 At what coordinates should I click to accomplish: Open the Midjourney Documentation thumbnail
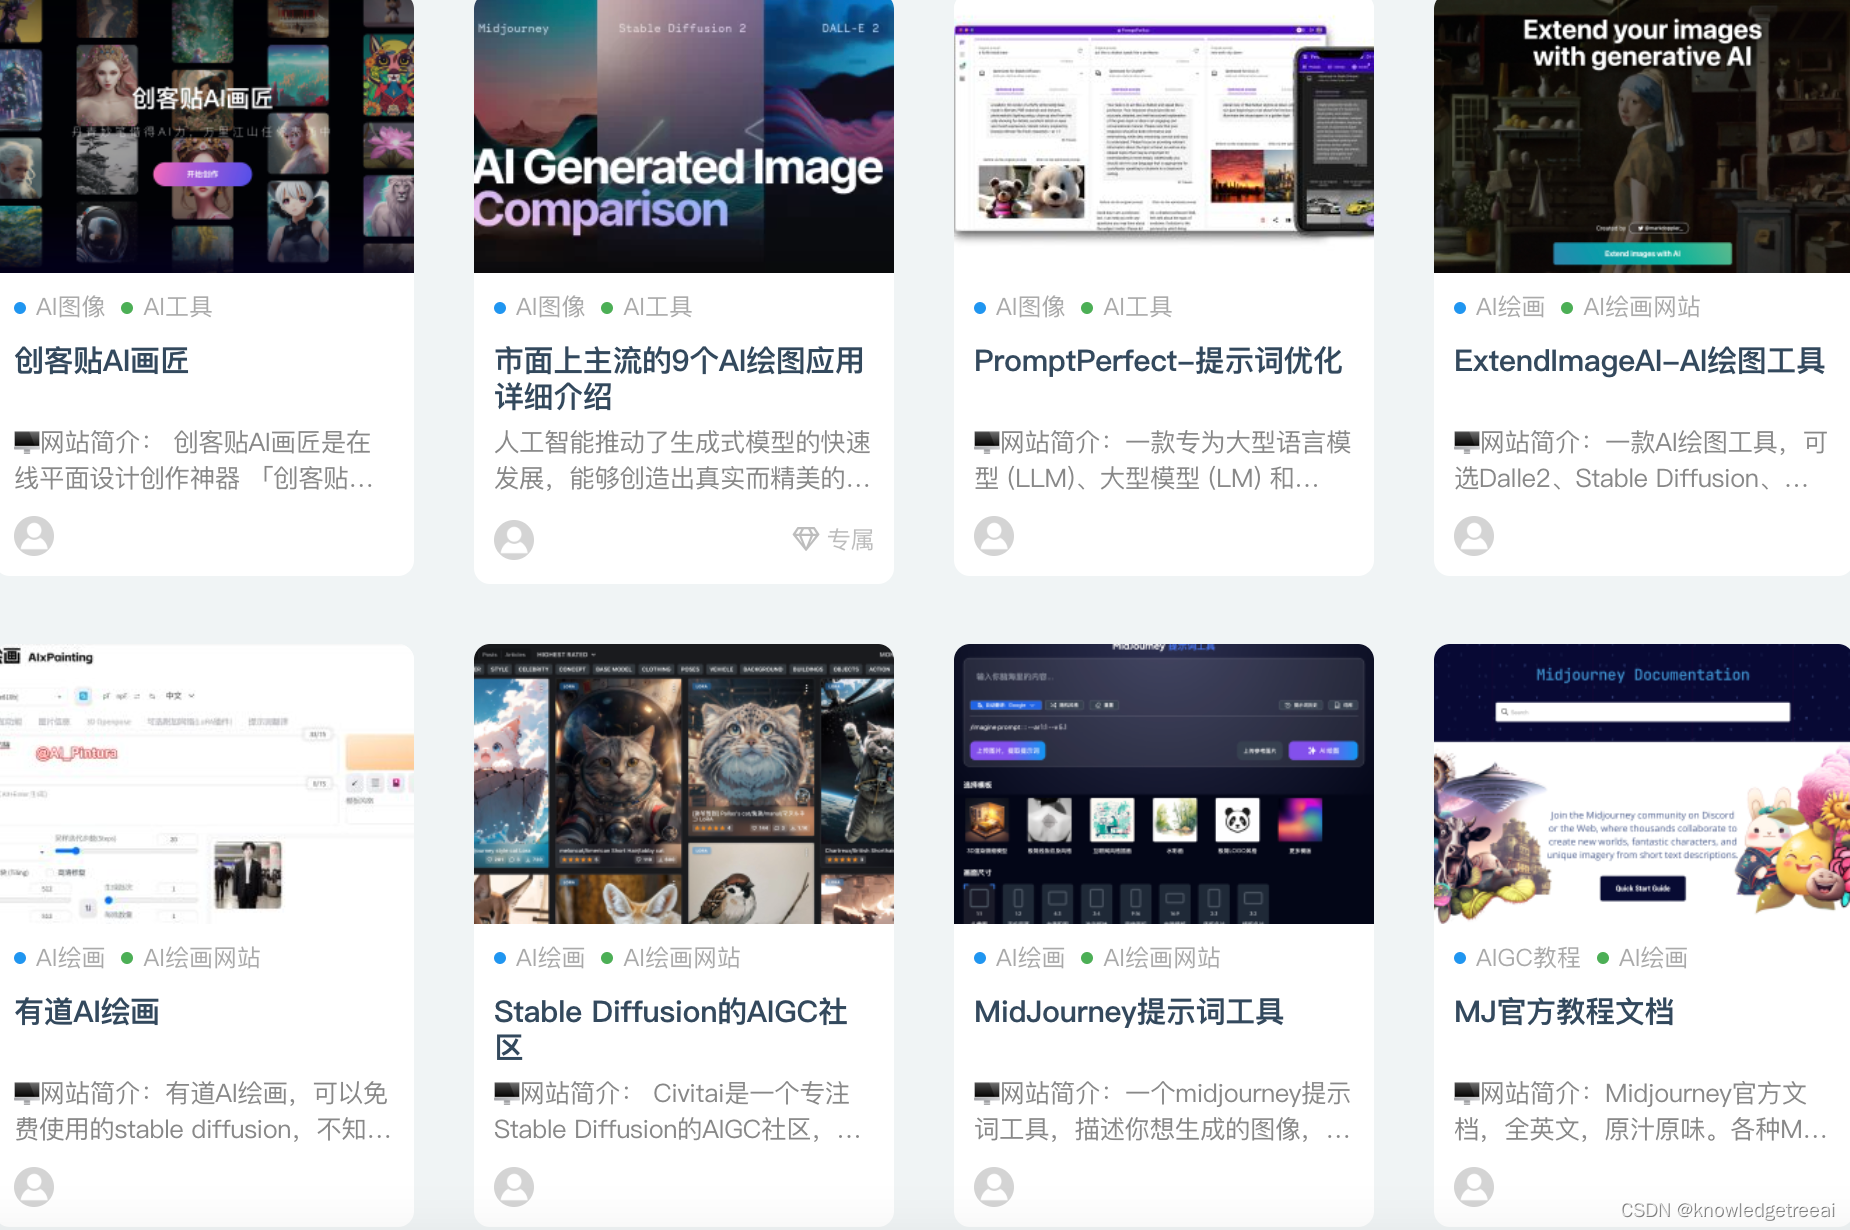tap(1642, 784)
